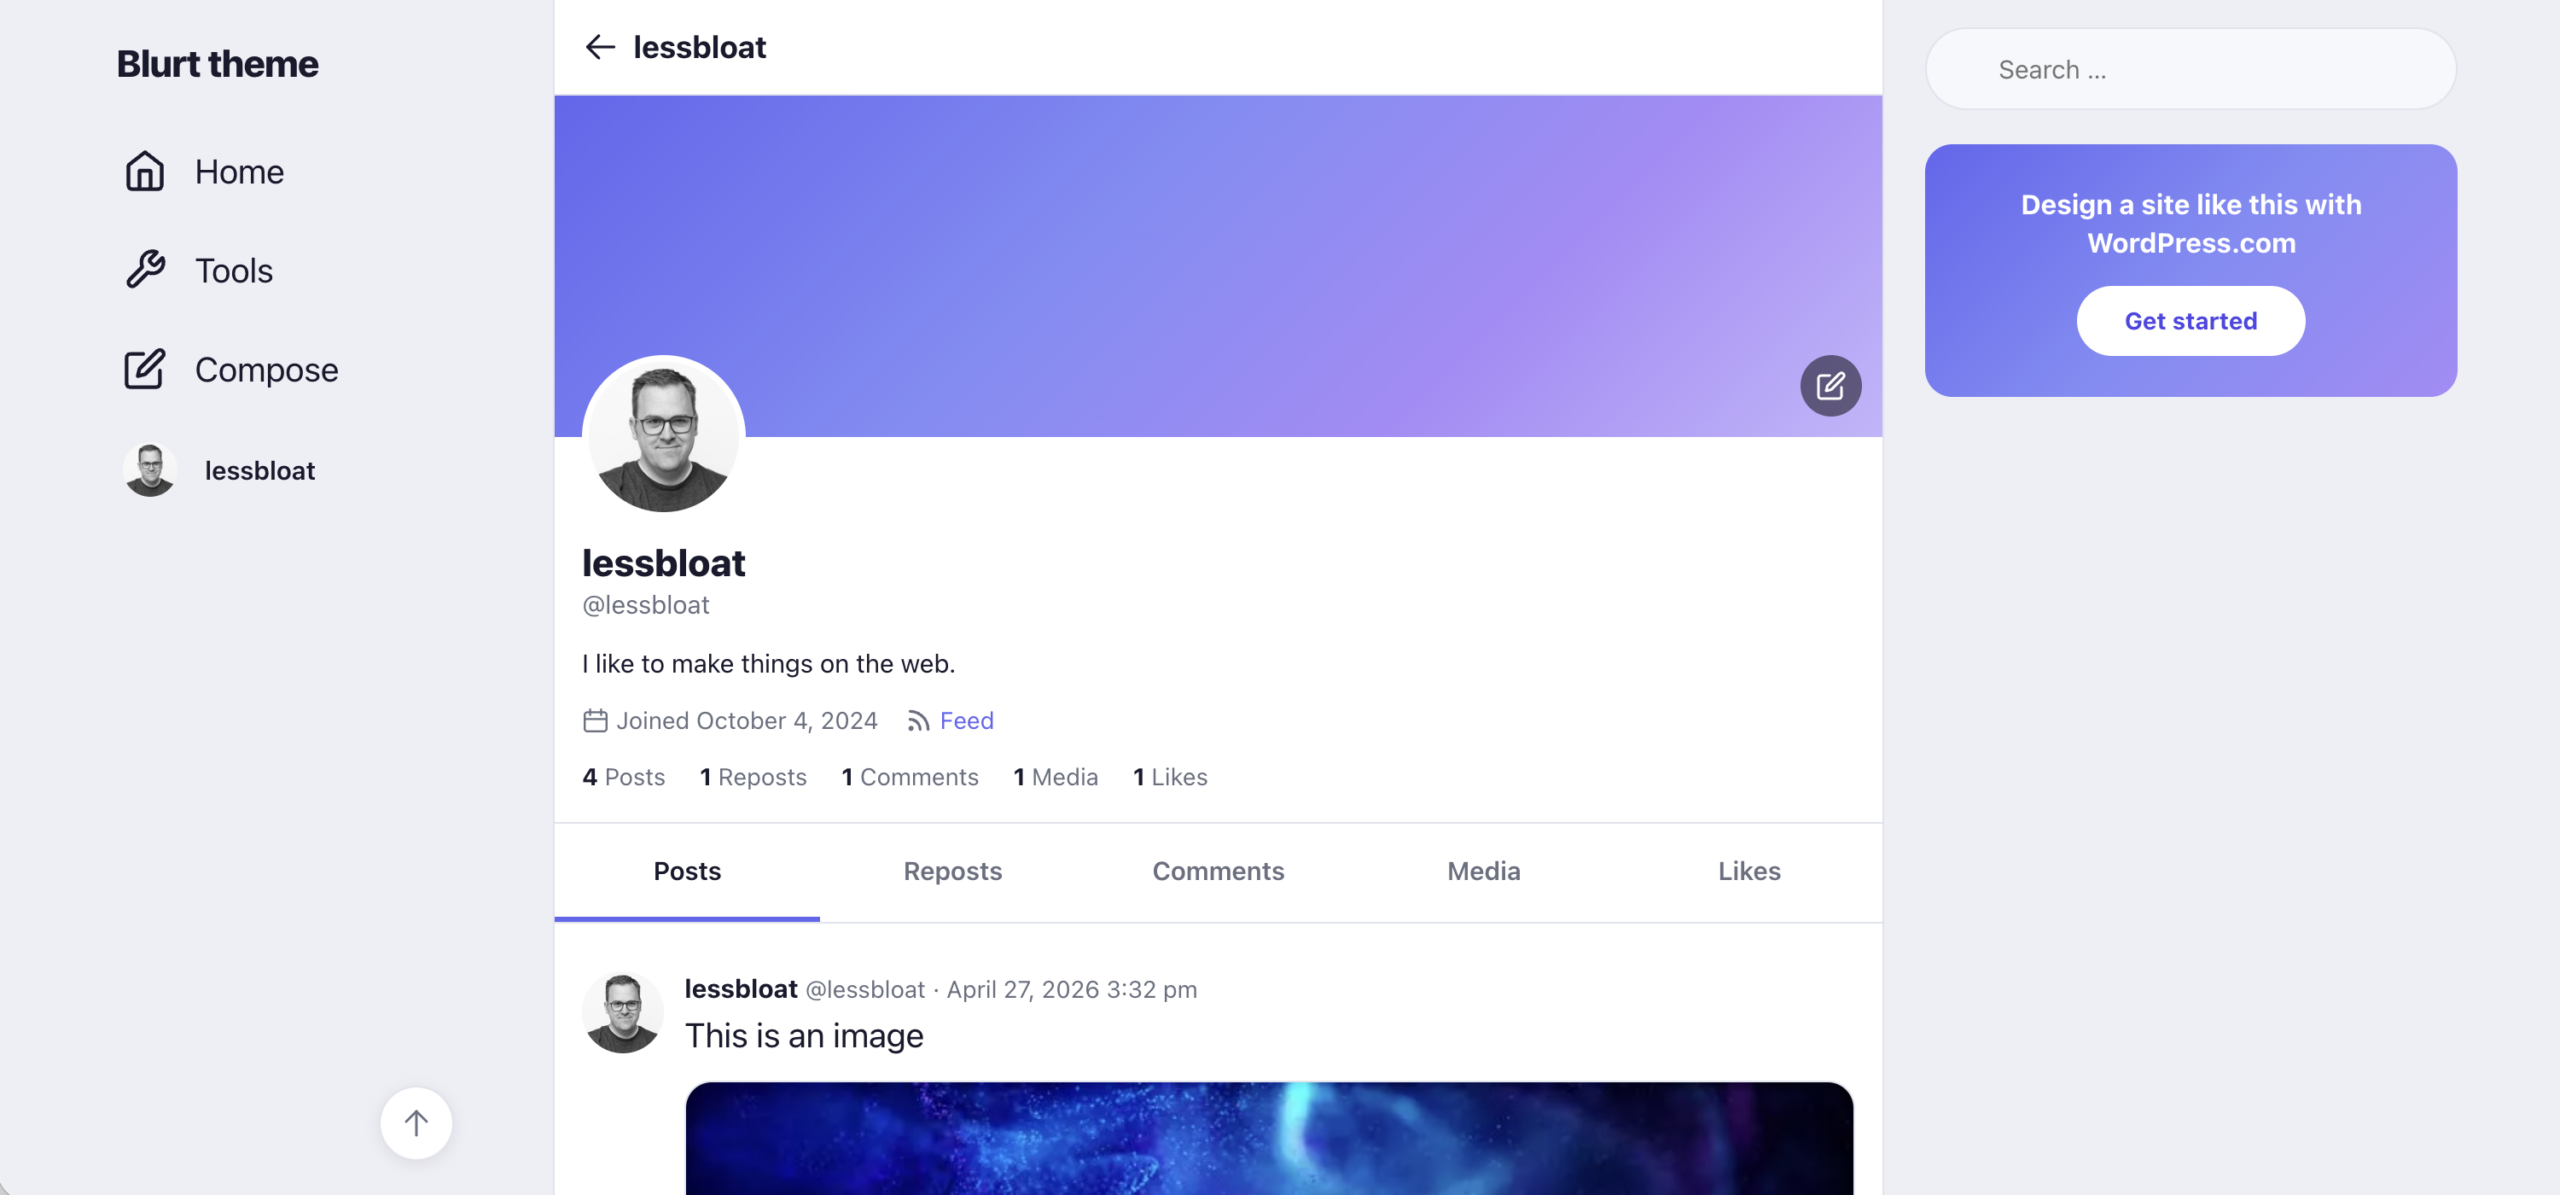Open the Media tab
The height and width of the screenshot is (1195, 2560).
(1484, 871)
